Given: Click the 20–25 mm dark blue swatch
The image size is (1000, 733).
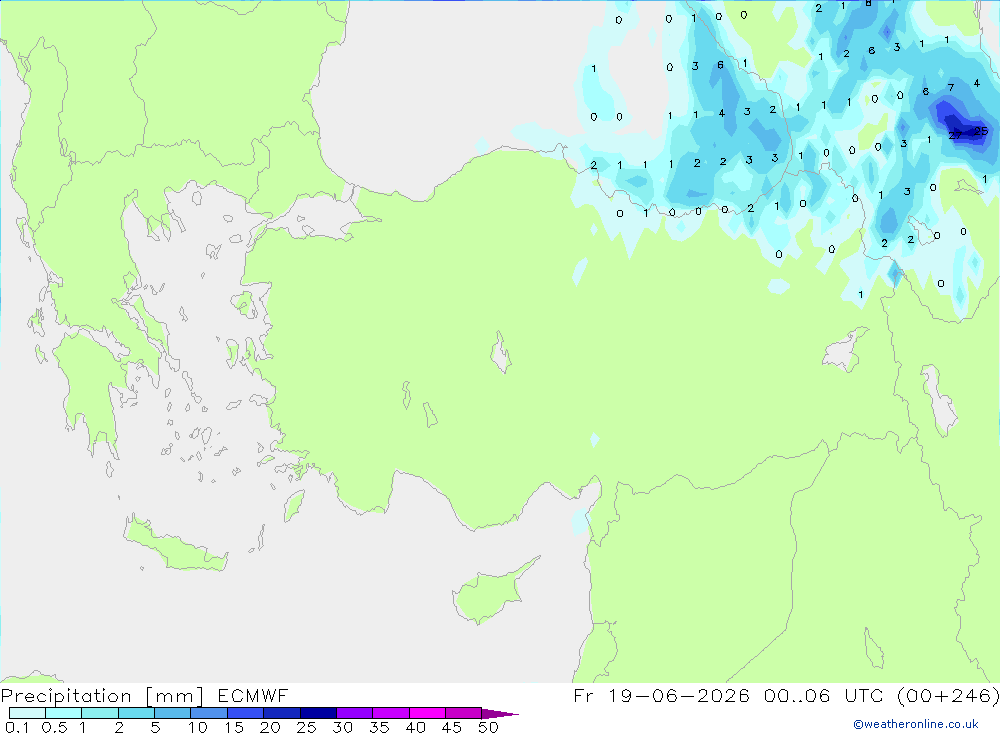Looking at the screenshot, I should [x=282, y=713].
